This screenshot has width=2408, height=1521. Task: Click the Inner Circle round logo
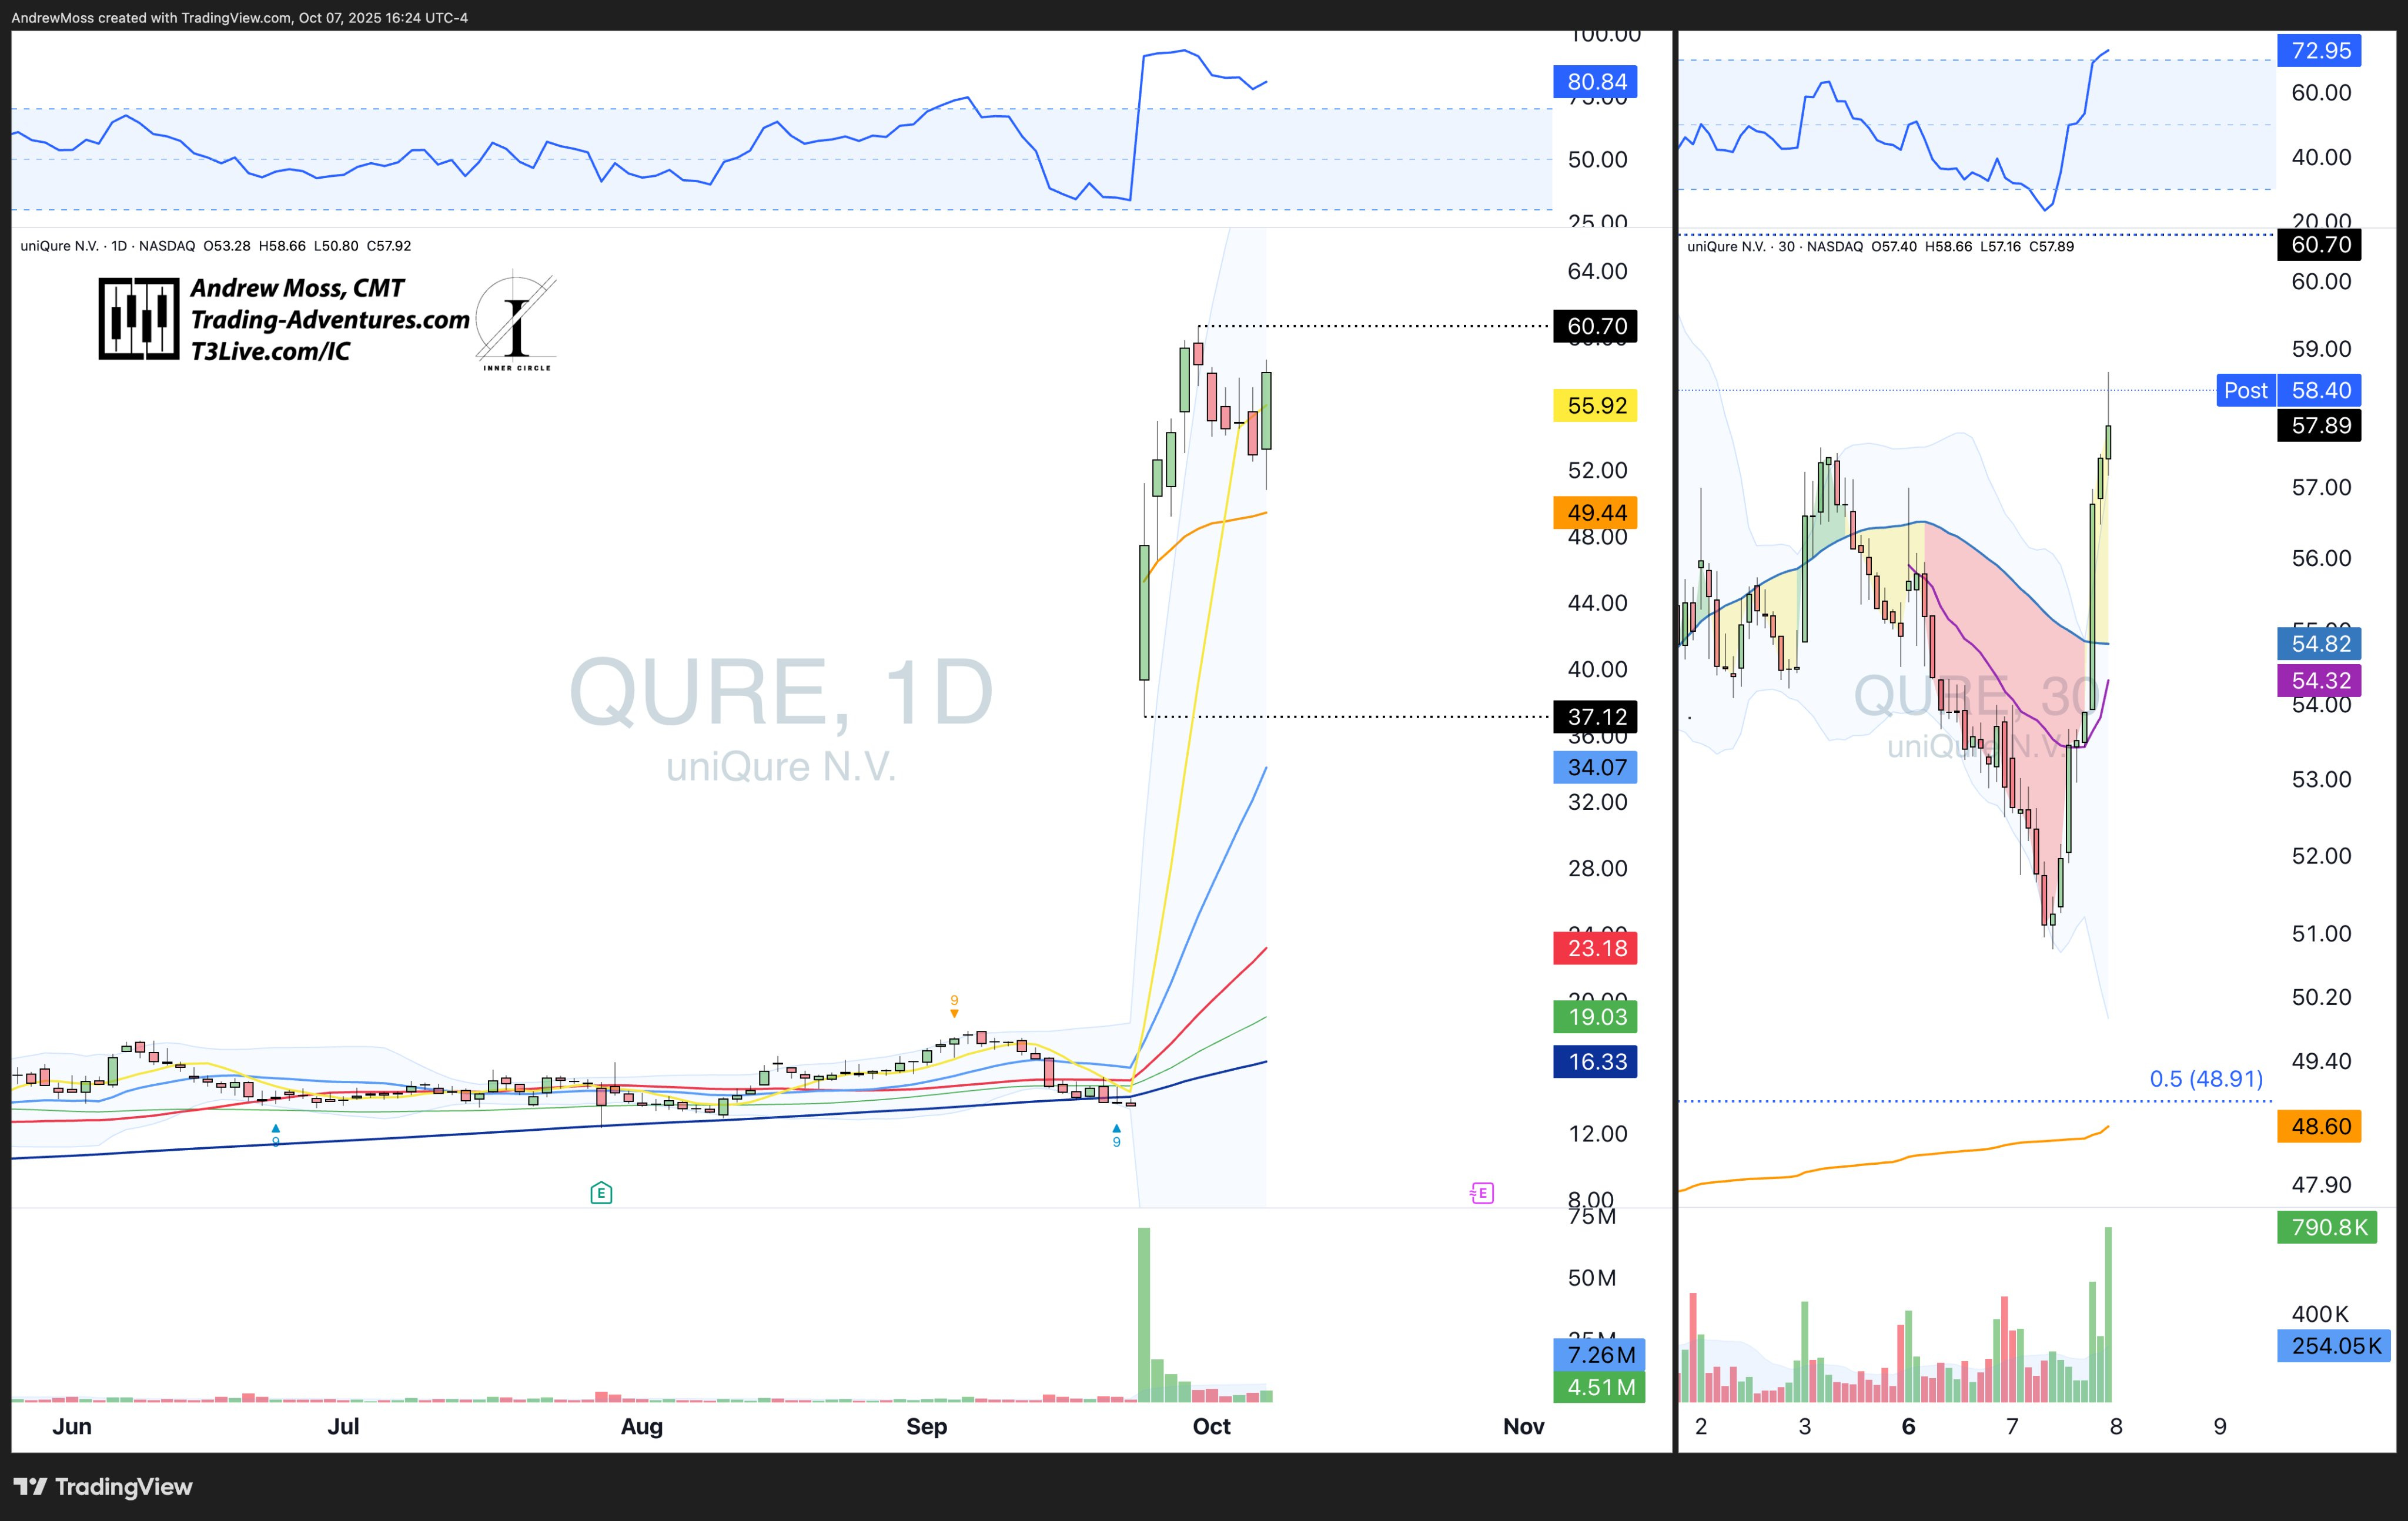click(516, 322)
